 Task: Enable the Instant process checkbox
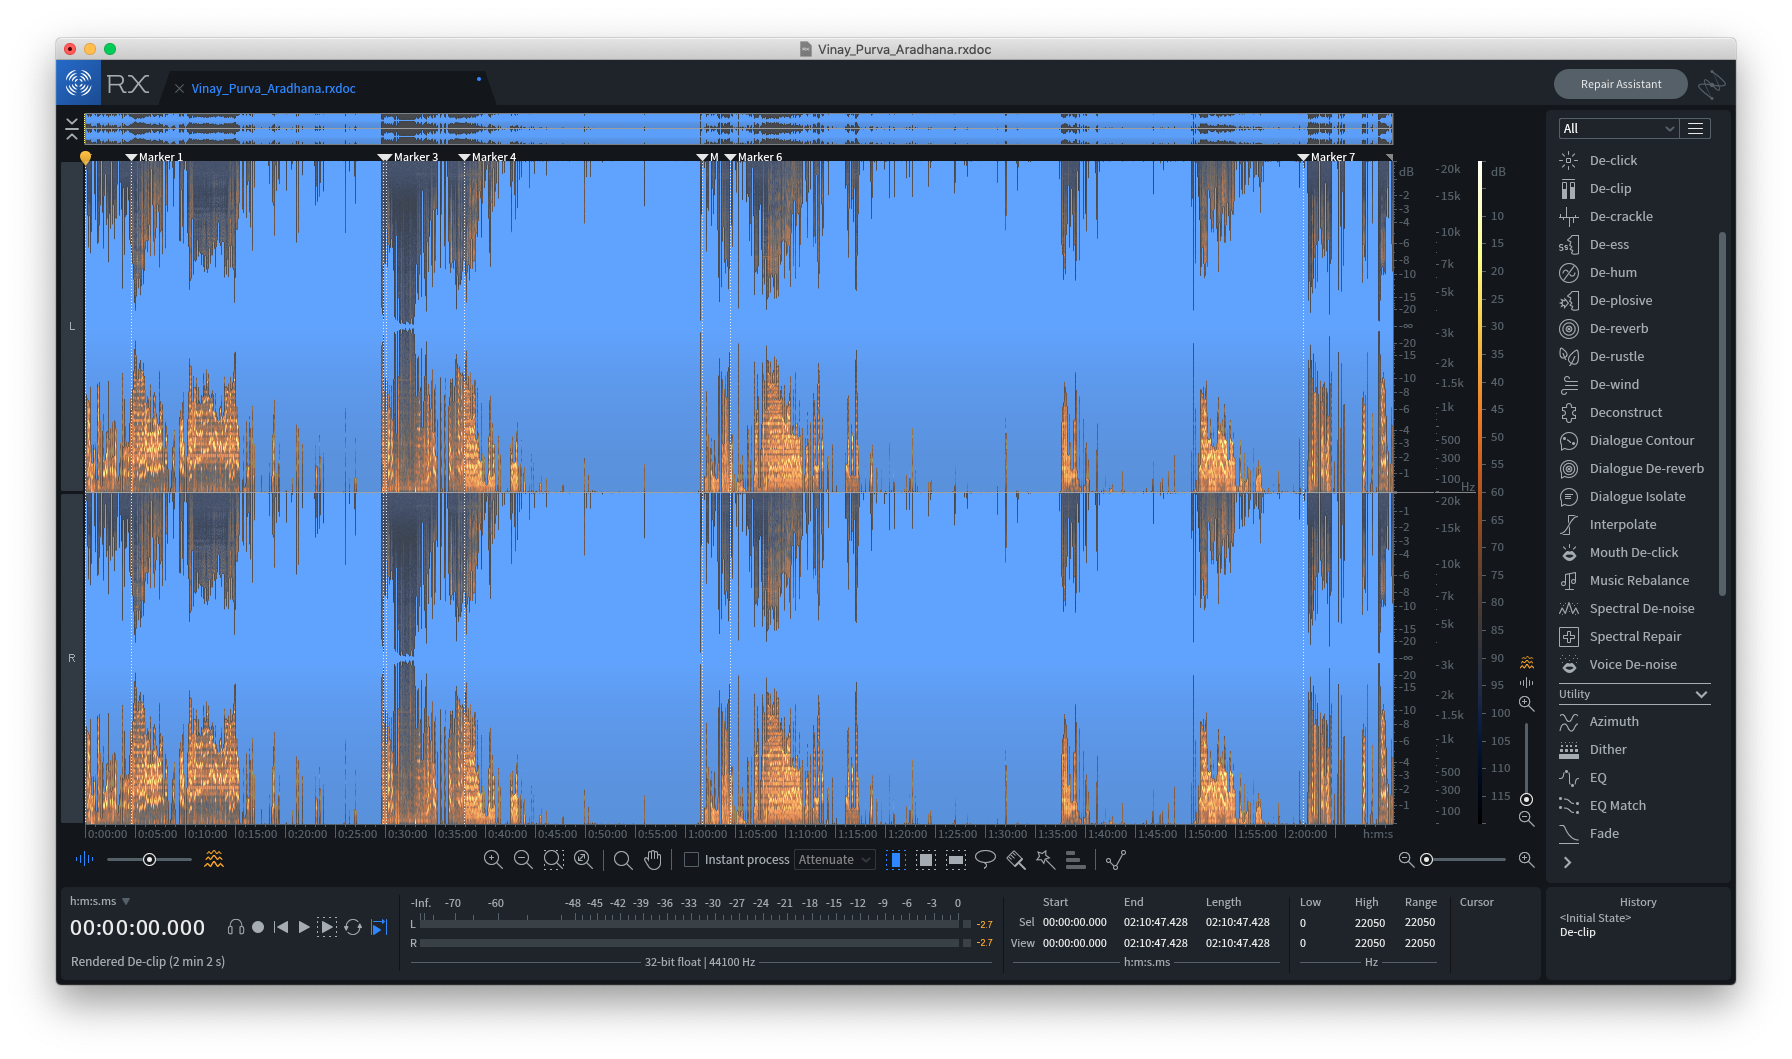pos(691,859)
